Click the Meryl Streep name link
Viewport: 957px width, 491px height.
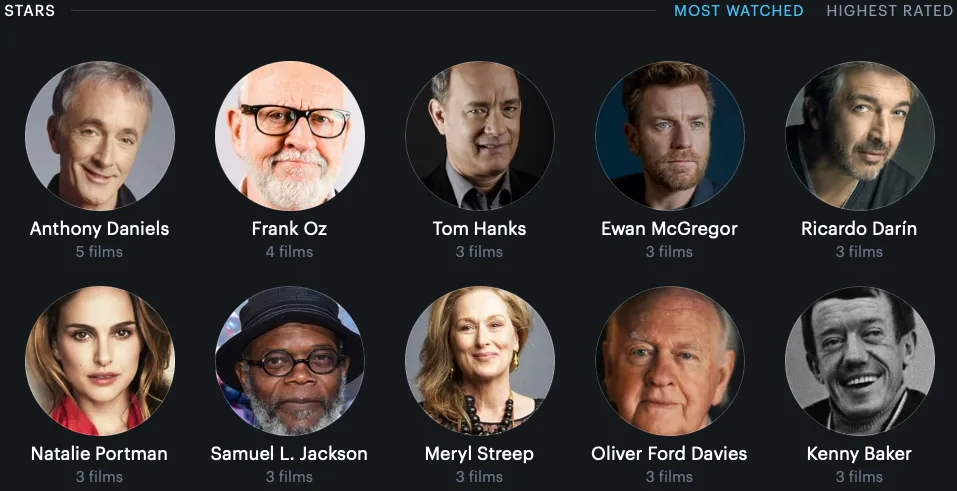pos(479,454)
